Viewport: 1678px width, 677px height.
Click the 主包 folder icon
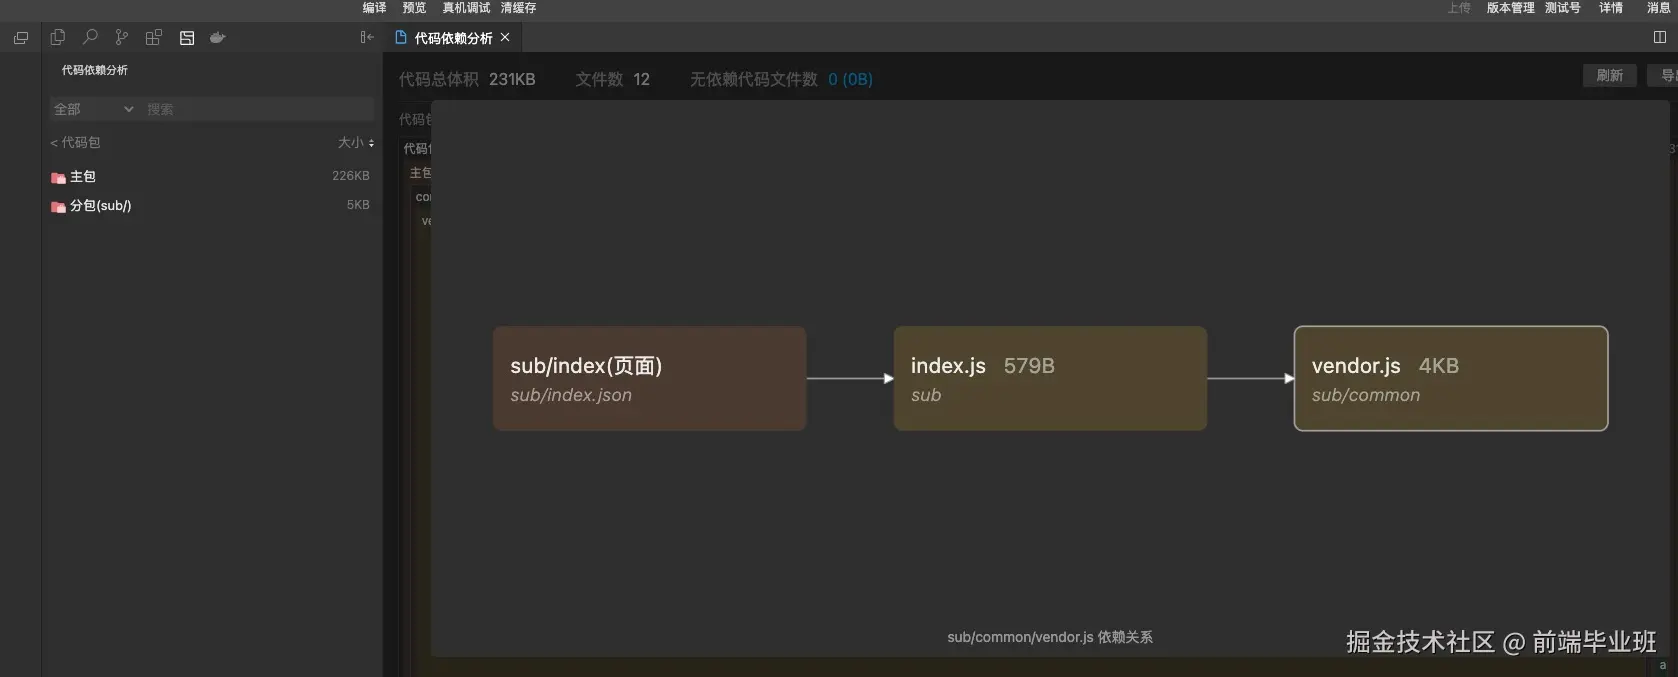pos(58,177)
